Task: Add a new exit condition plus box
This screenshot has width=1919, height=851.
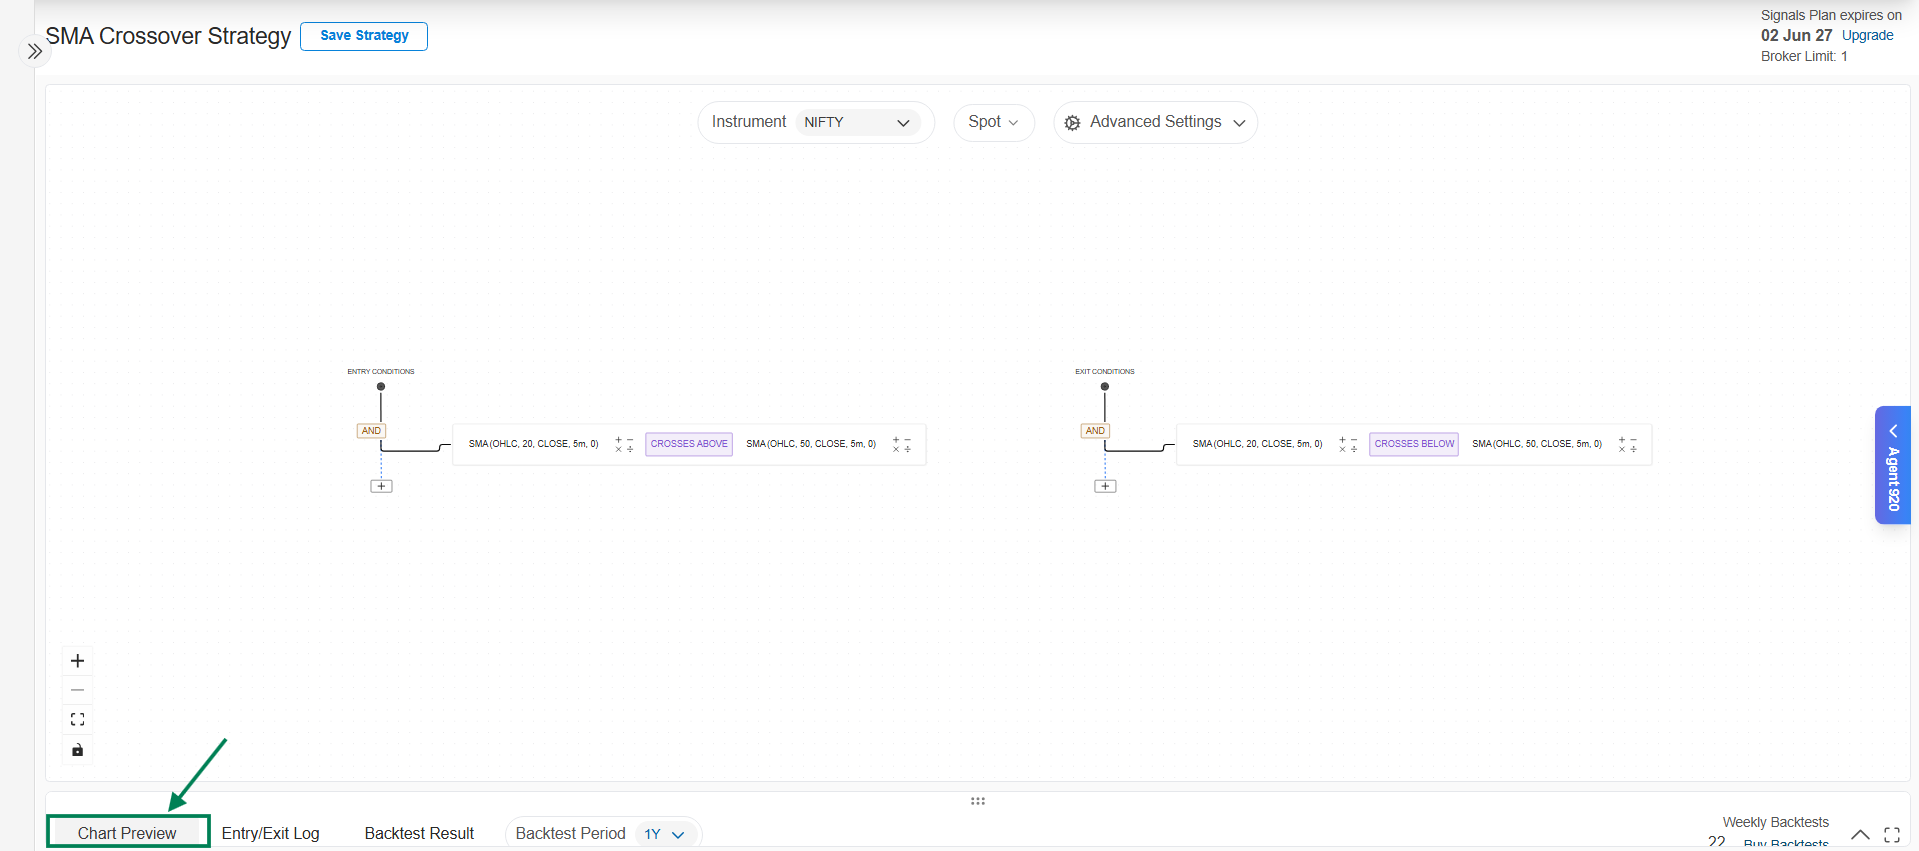Action: click(x=1105, y=486)
